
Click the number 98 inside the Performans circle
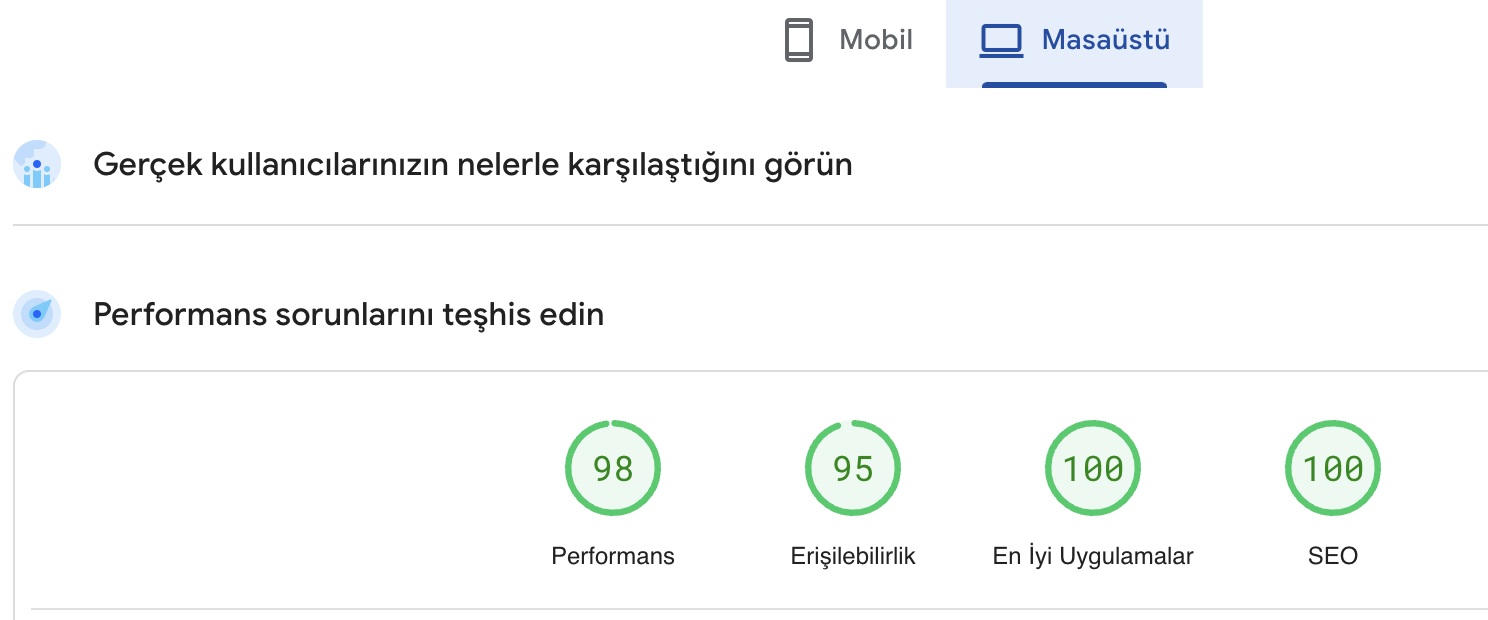pyautogui.click(x=613, y=468)
